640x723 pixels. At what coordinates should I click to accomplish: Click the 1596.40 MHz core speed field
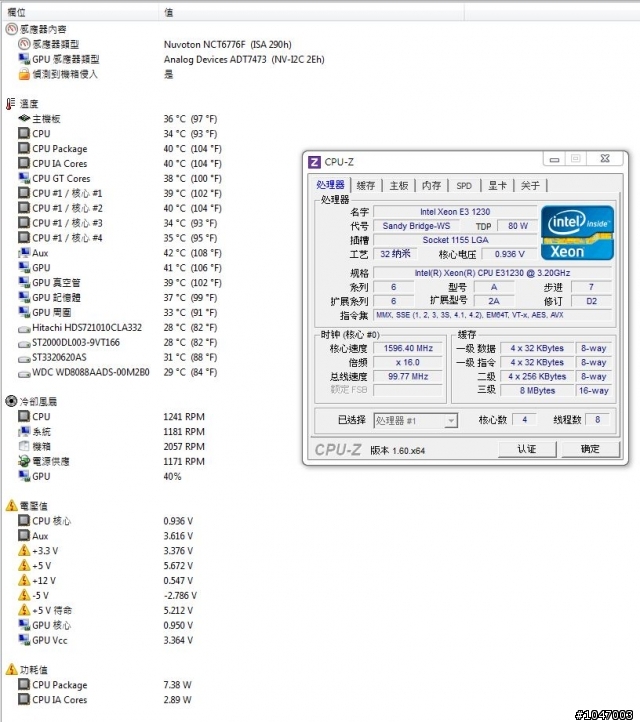point(408,348)
